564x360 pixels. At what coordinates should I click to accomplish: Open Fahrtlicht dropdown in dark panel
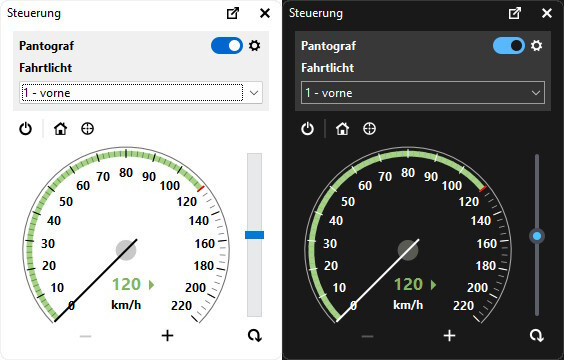pos(423,93)
